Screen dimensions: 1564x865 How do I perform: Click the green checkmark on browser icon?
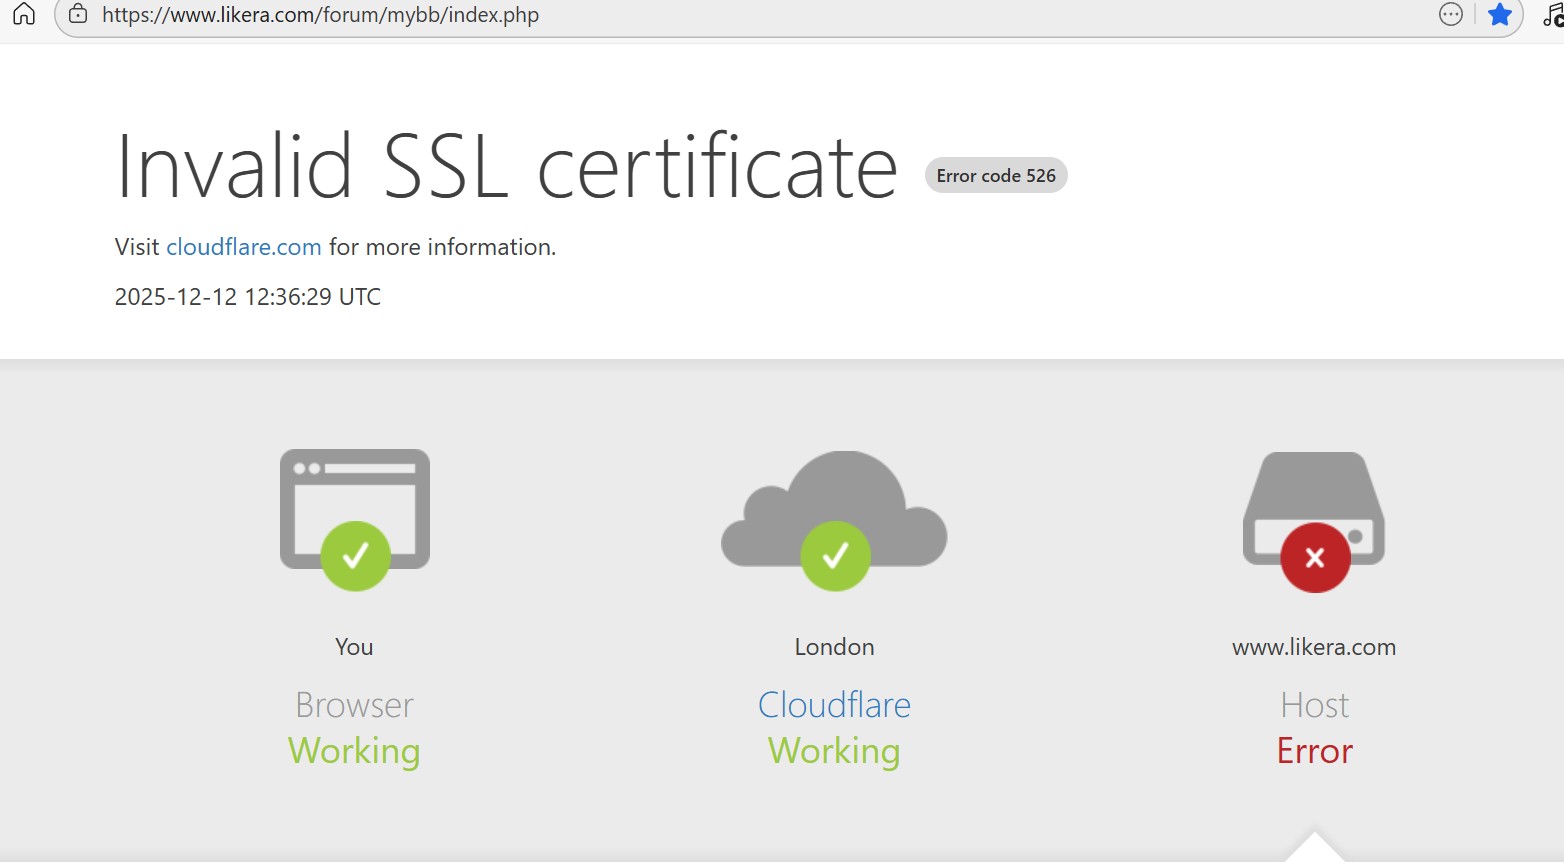point(355,556)
